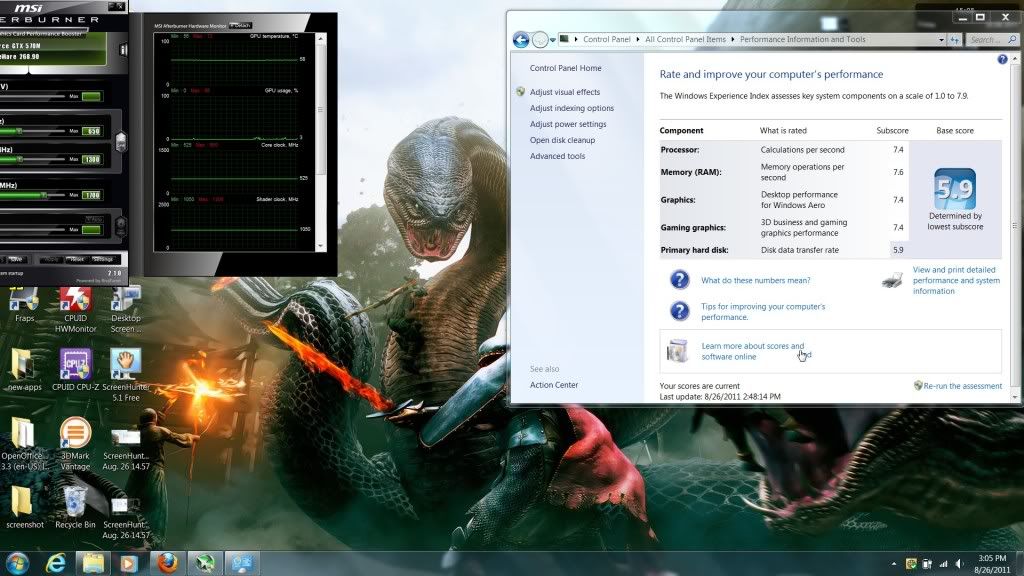Open Action Center link
Viewport: 1024px width, 576px height.
(554, 385)
